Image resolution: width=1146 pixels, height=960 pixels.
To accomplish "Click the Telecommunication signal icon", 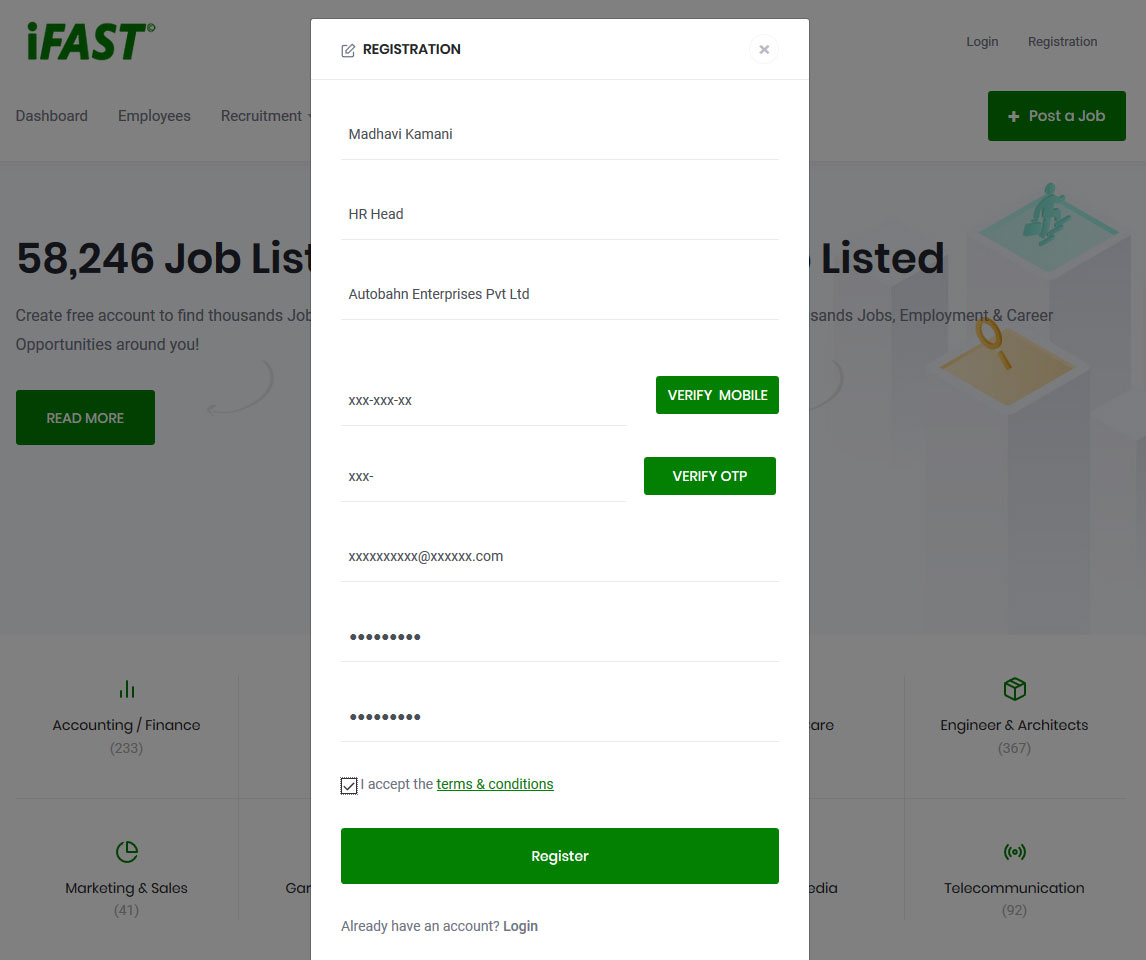I will (x=1014, y=851).
